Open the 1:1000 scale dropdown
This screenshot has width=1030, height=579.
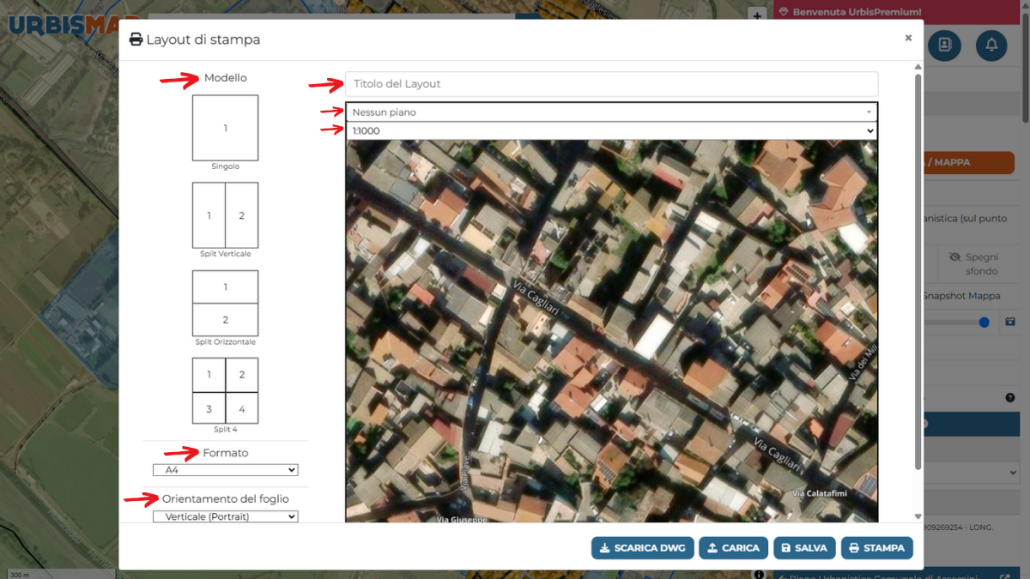(x=612, y=131)
